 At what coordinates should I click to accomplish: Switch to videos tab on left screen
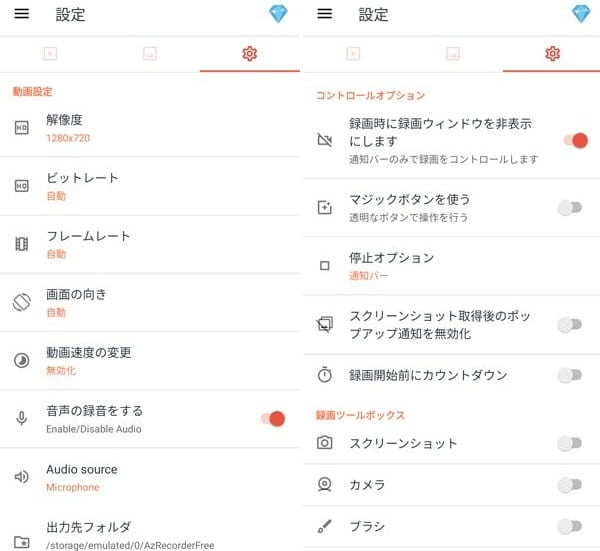click(x=50, y=54)
